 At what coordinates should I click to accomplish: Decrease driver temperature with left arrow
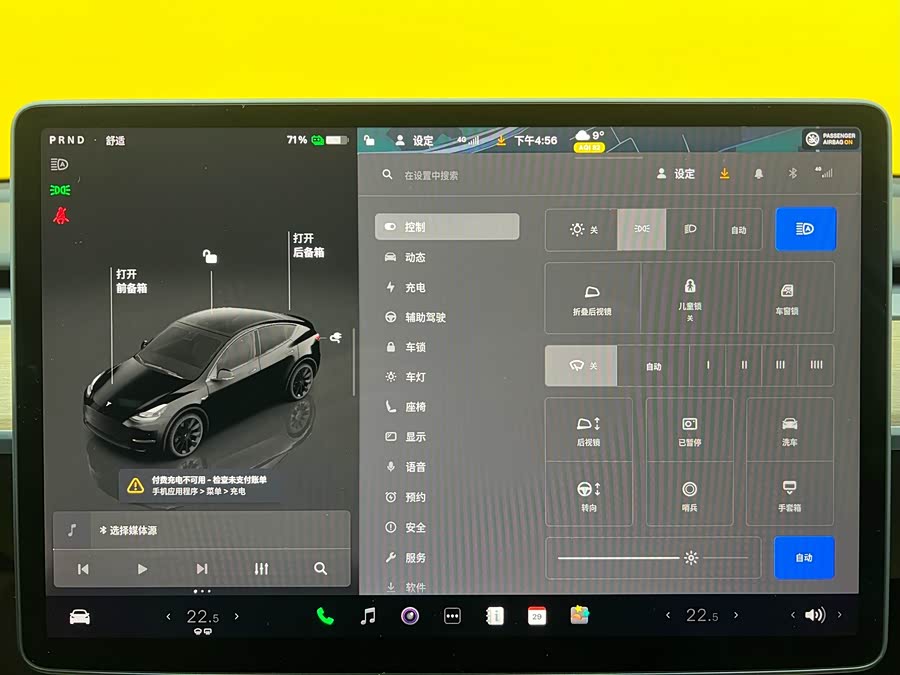tap(168, 617)
